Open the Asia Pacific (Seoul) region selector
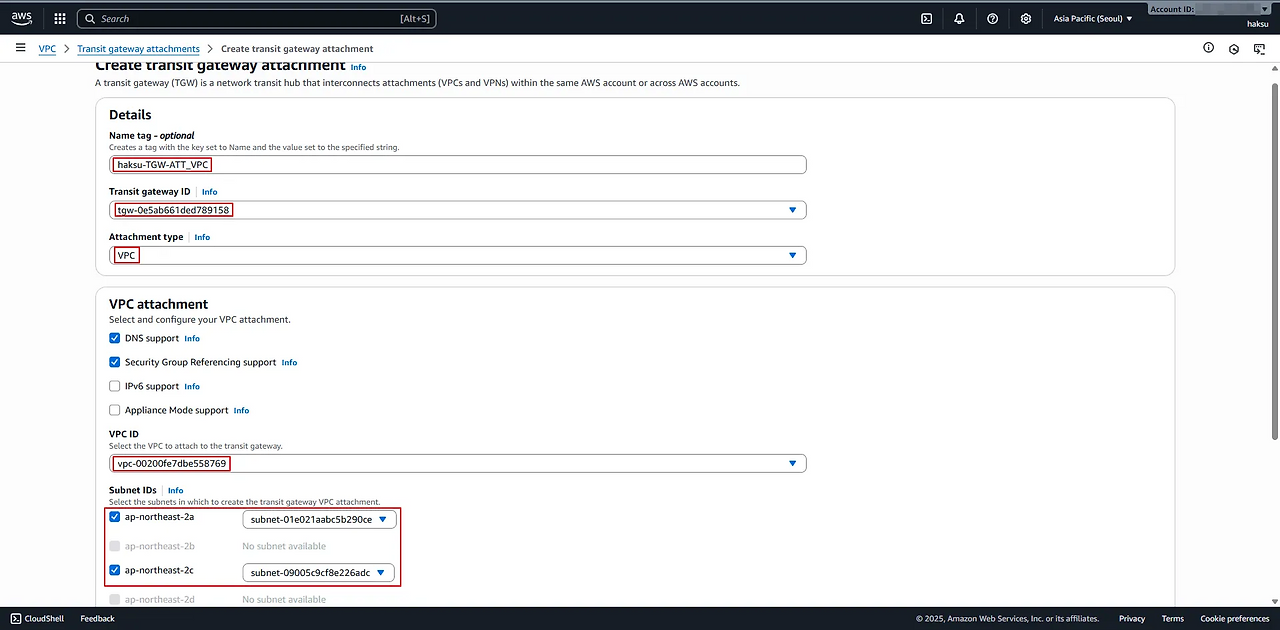Viewport: 1280px width, 630px height. pos(1093,18)
